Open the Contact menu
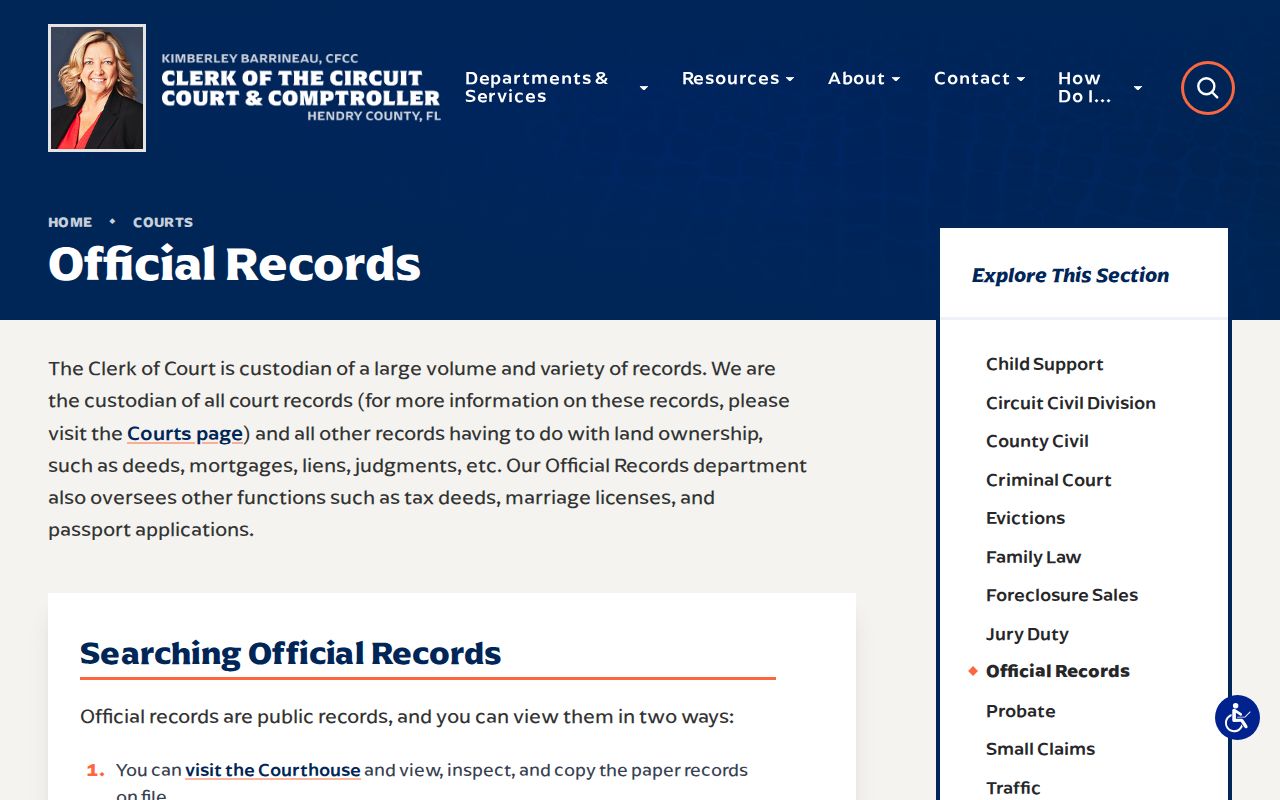The image size is (1280, 800). pos(971,78)
